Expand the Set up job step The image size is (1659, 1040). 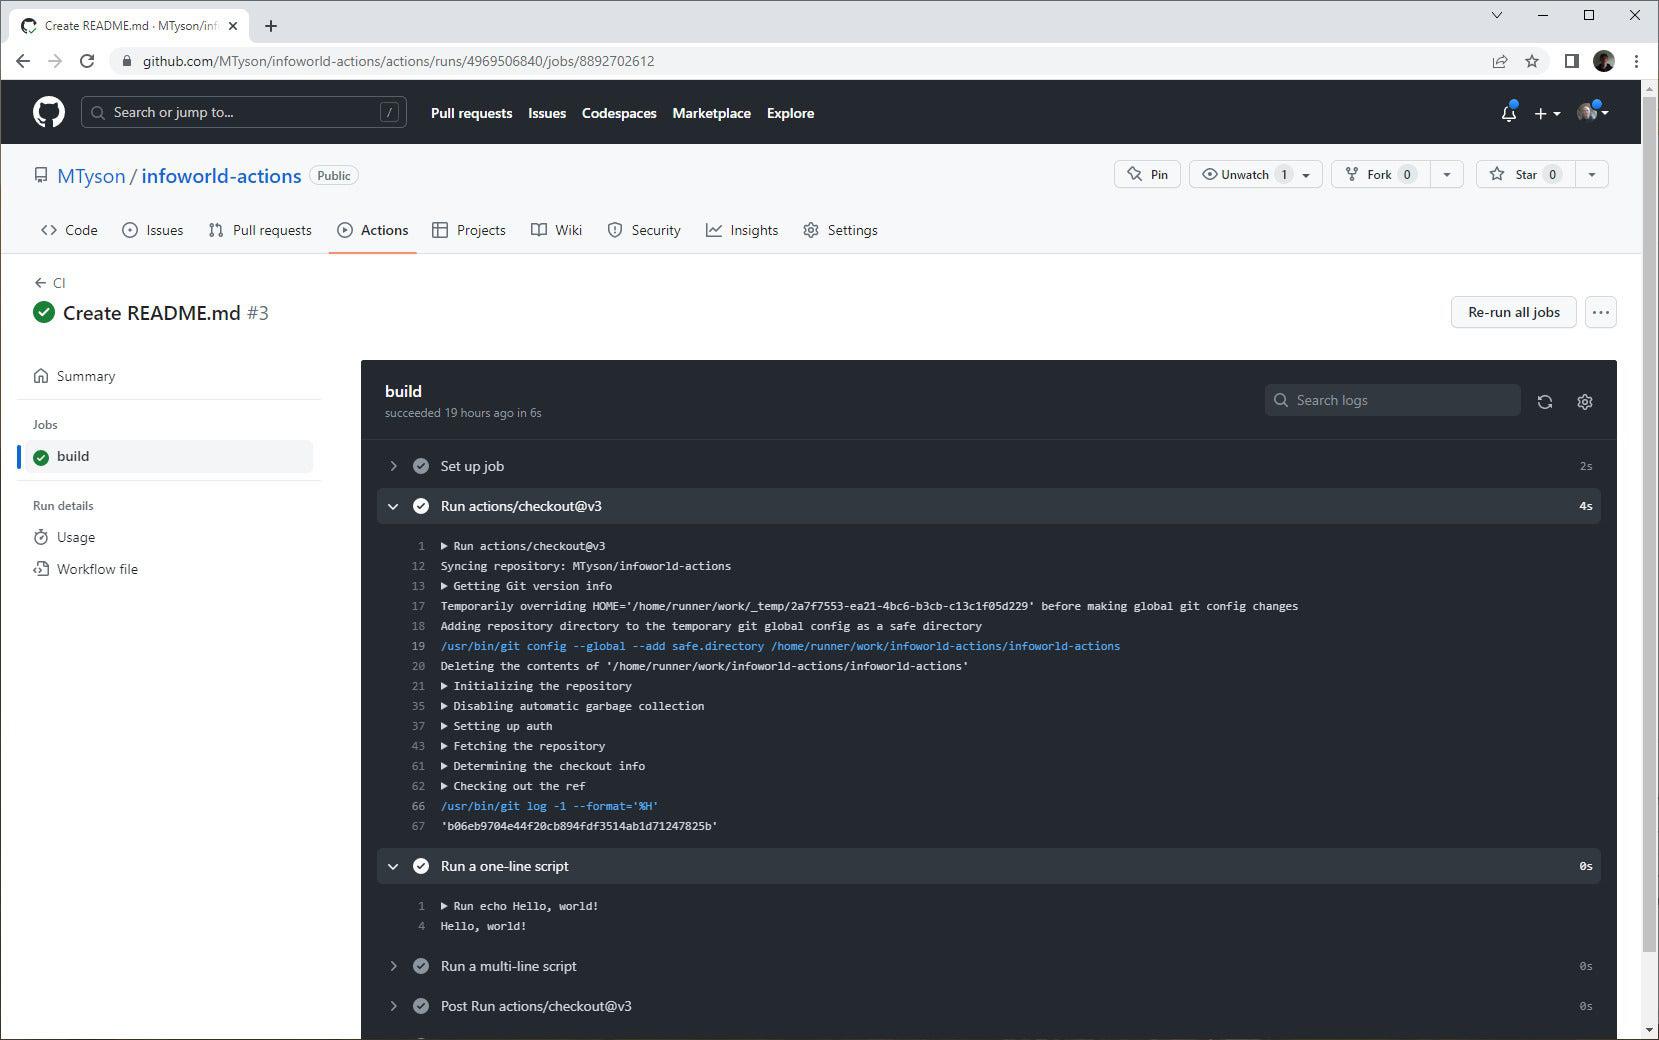[x=394, y=466]
